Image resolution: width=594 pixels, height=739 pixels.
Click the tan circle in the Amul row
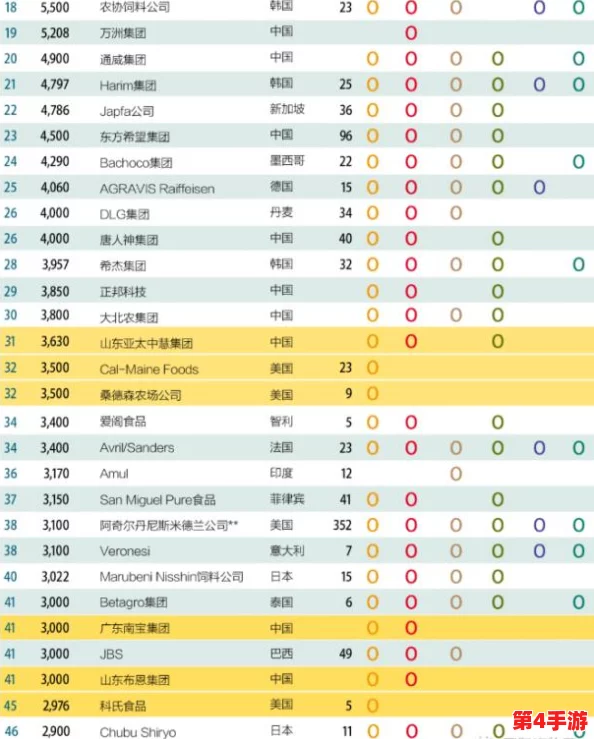pos(456,474)
